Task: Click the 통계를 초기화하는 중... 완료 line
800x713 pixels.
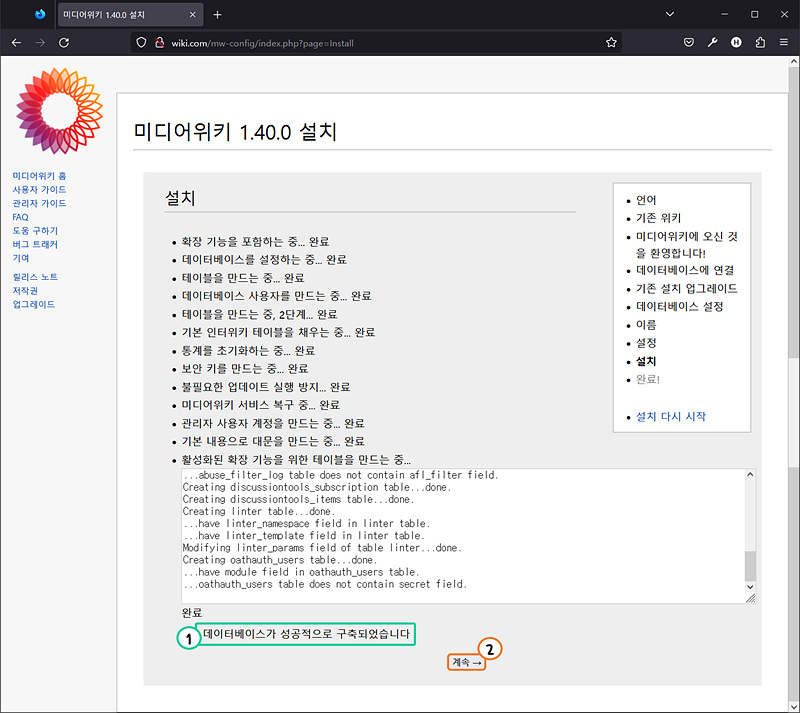Action: (248, 351)
